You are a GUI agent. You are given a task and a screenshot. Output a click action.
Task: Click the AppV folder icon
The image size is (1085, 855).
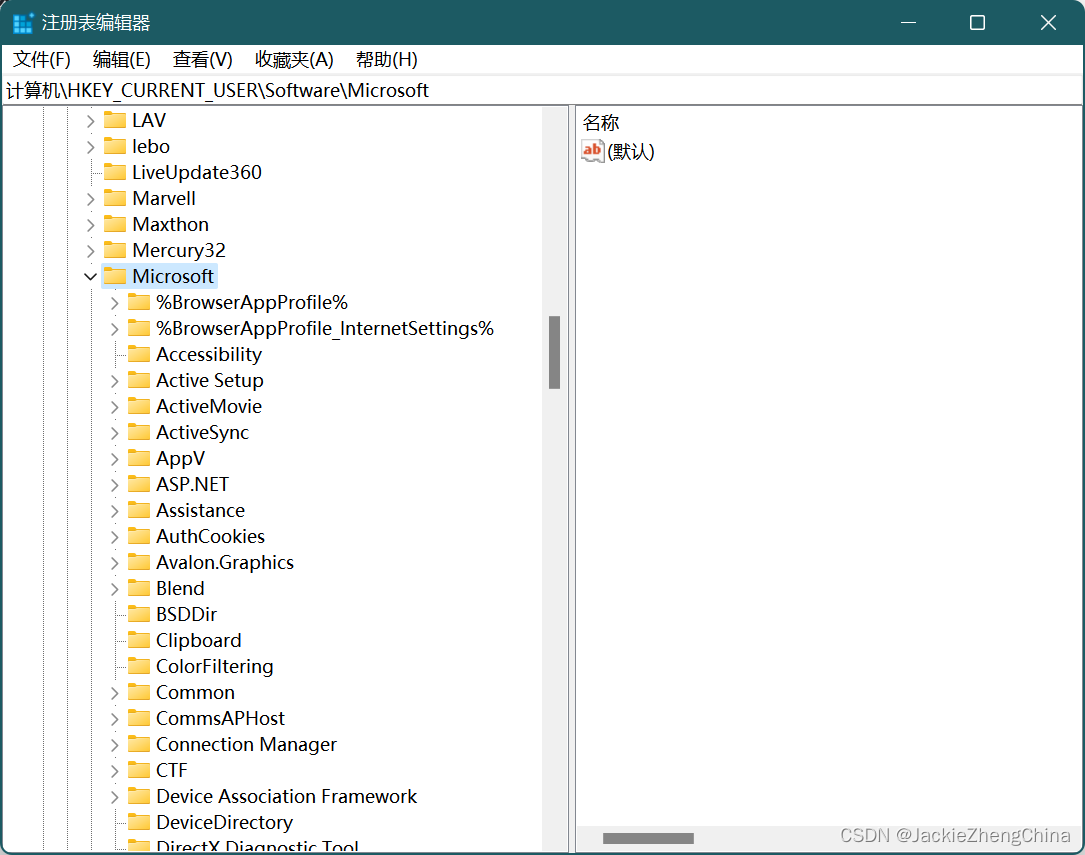tap(139, 458)
